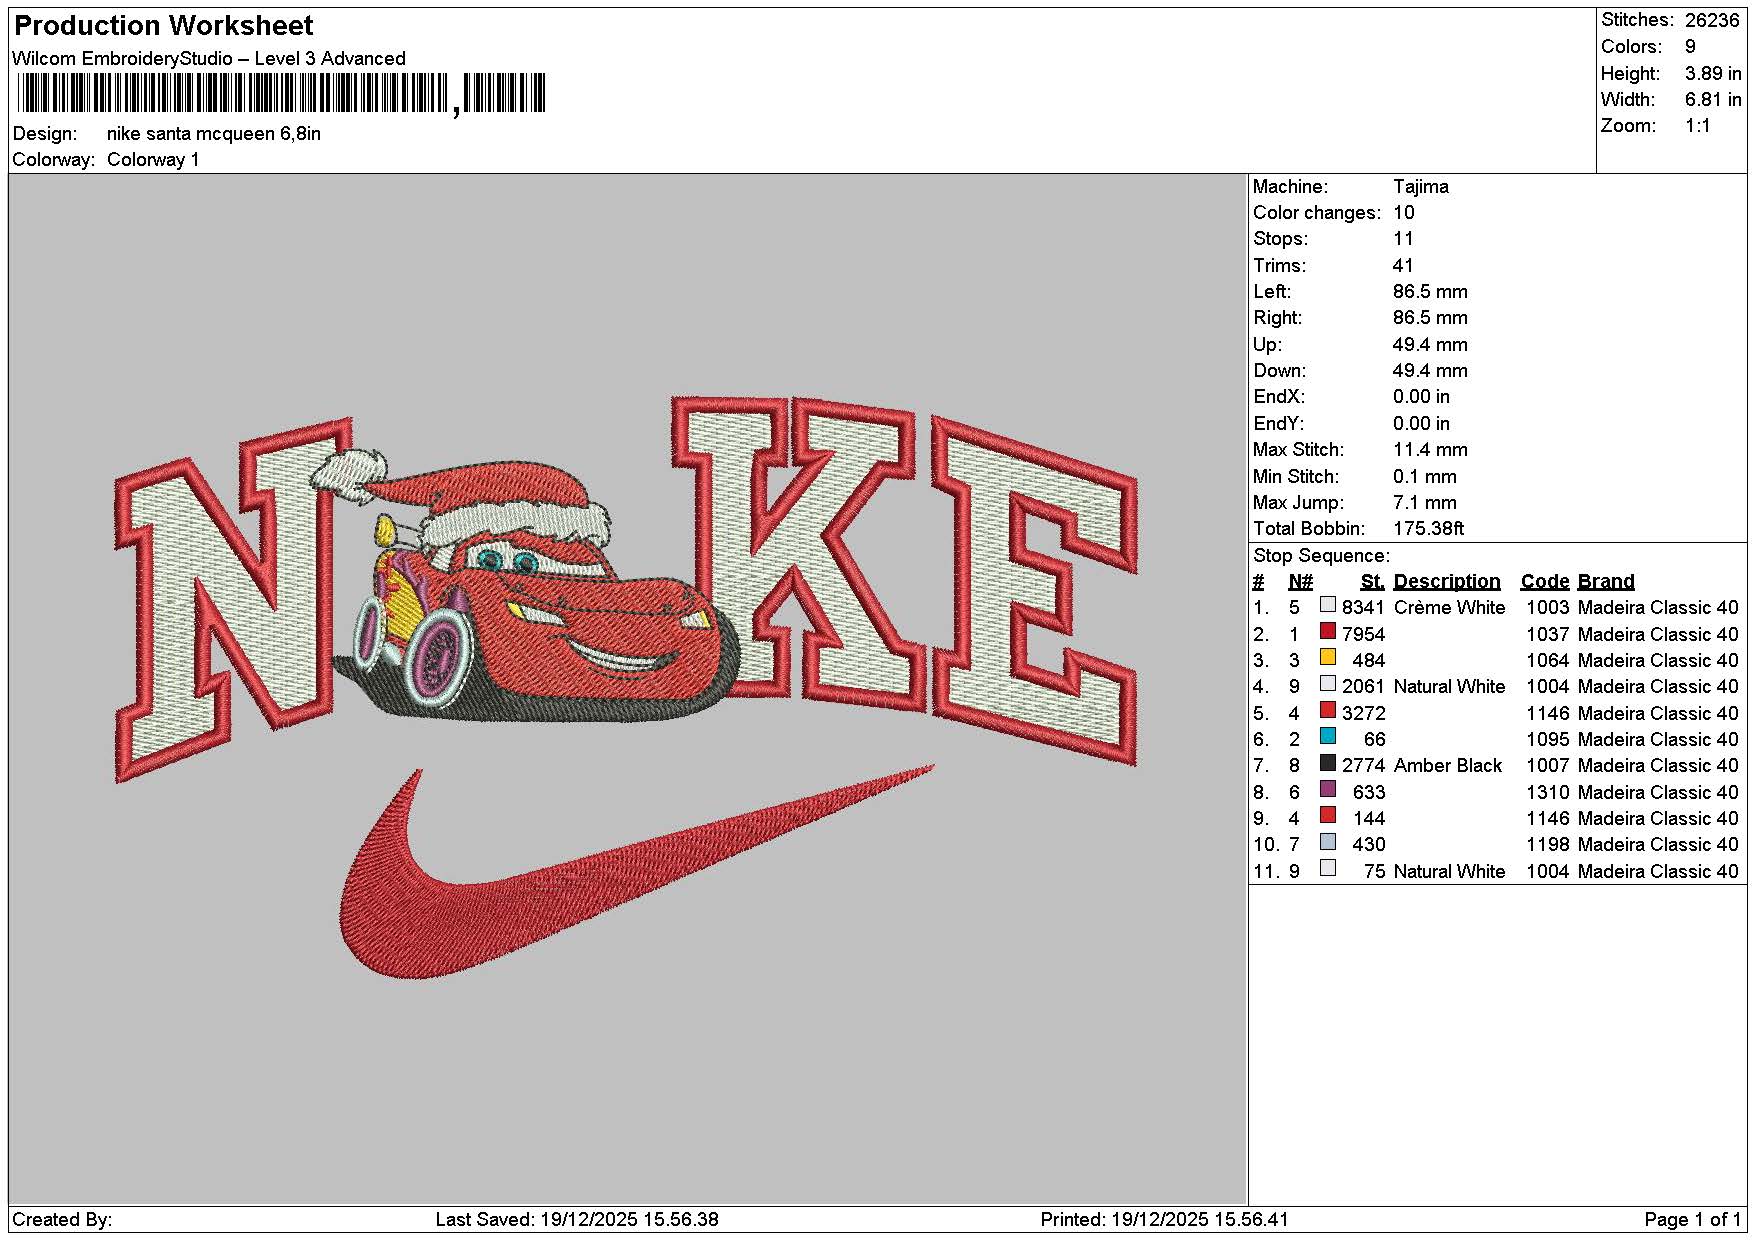Click the Max Jump value 7.1 mm

pos(1425,503)
